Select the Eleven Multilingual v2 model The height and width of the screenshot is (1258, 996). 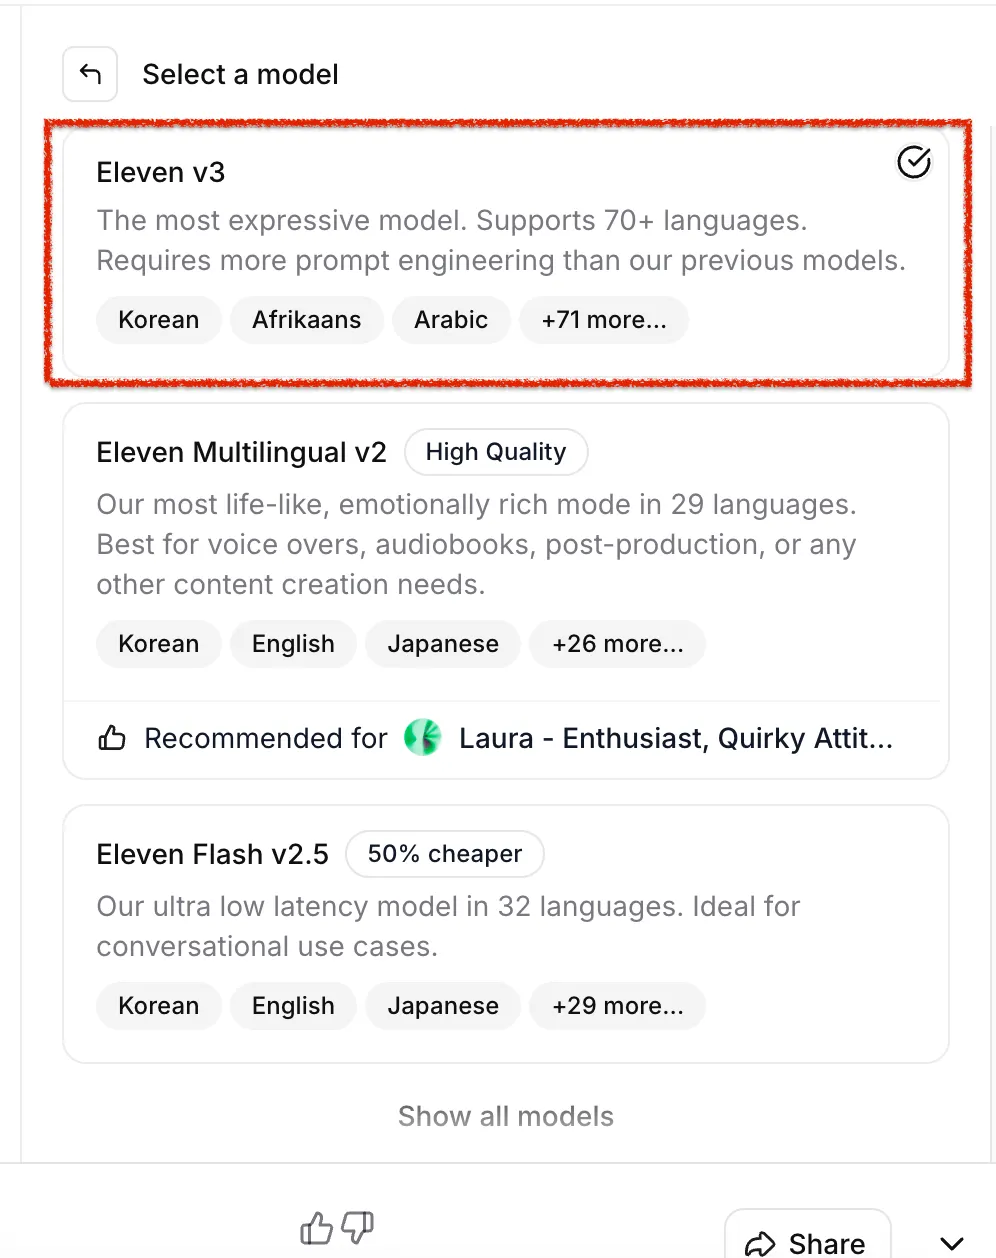(x=241, y=453)
